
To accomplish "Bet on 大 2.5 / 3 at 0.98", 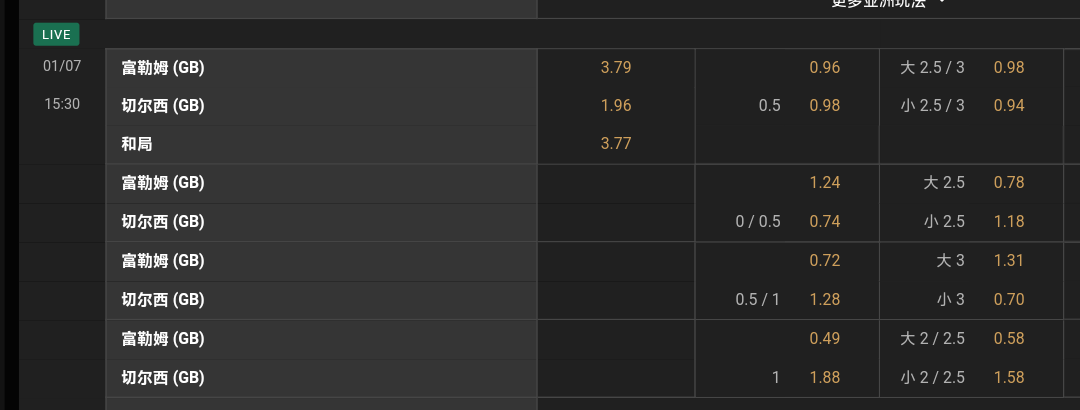I will tap(1009, 68).
